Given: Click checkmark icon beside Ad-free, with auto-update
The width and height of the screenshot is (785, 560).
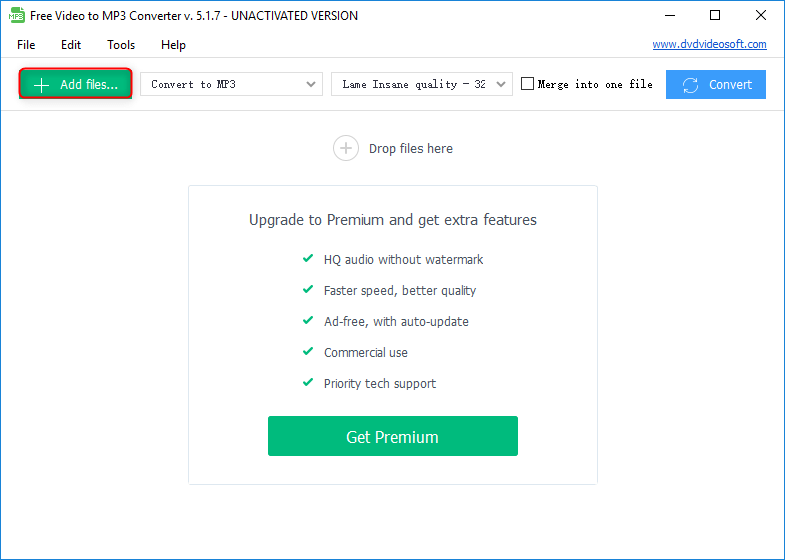Looking at the screenshot, I should tap(308, 320).
